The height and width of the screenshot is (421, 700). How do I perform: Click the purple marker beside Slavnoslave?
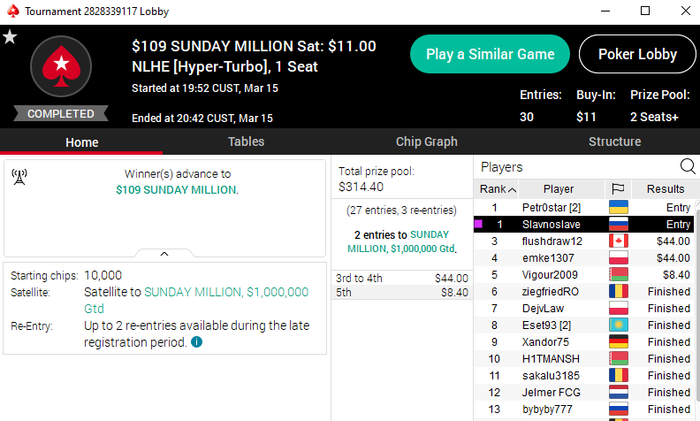click(479, 224)
